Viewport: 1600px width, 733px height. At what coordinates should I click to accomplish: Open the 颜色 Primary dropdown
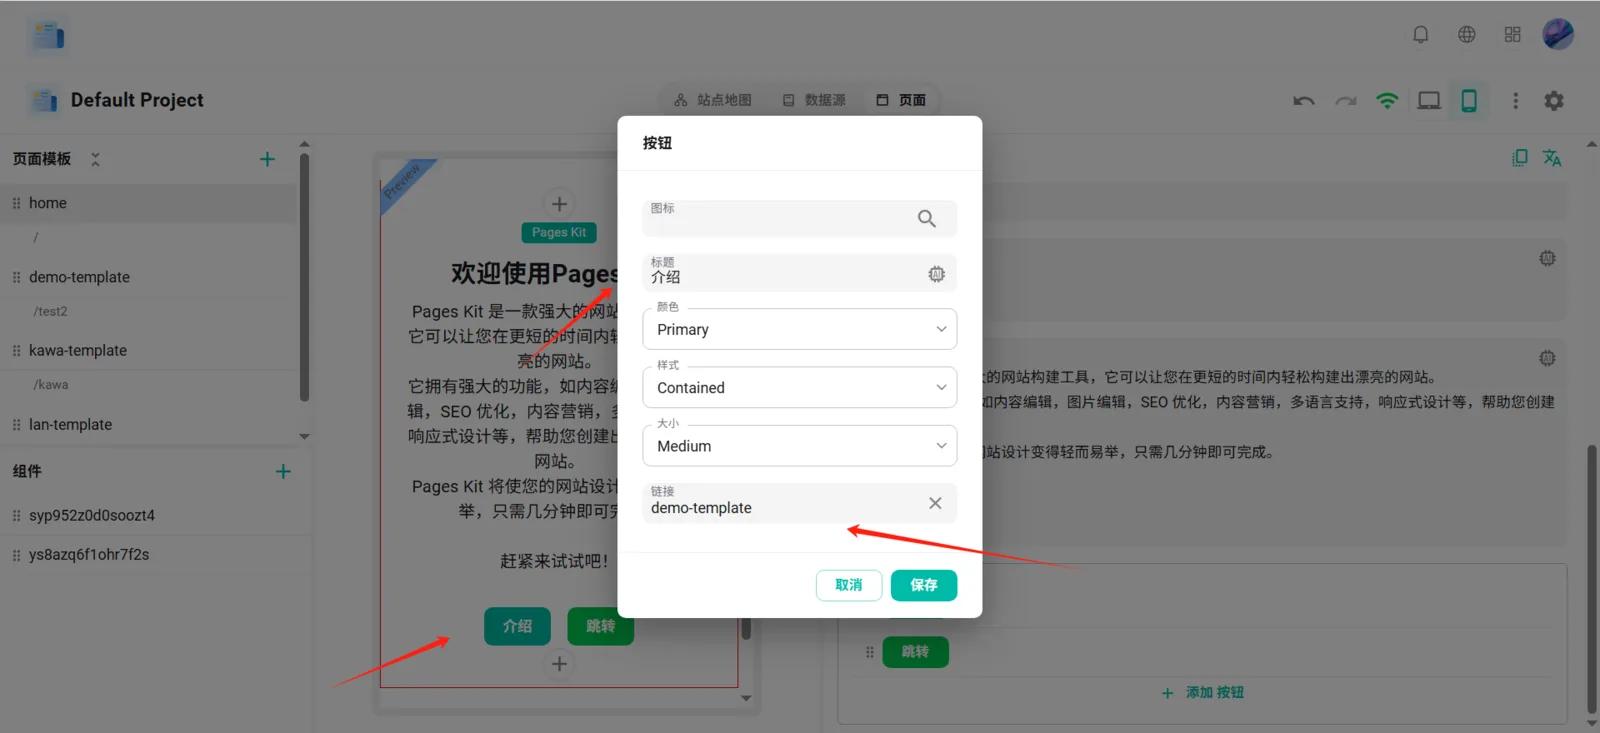pyautogui.click(x=800, y=329)
